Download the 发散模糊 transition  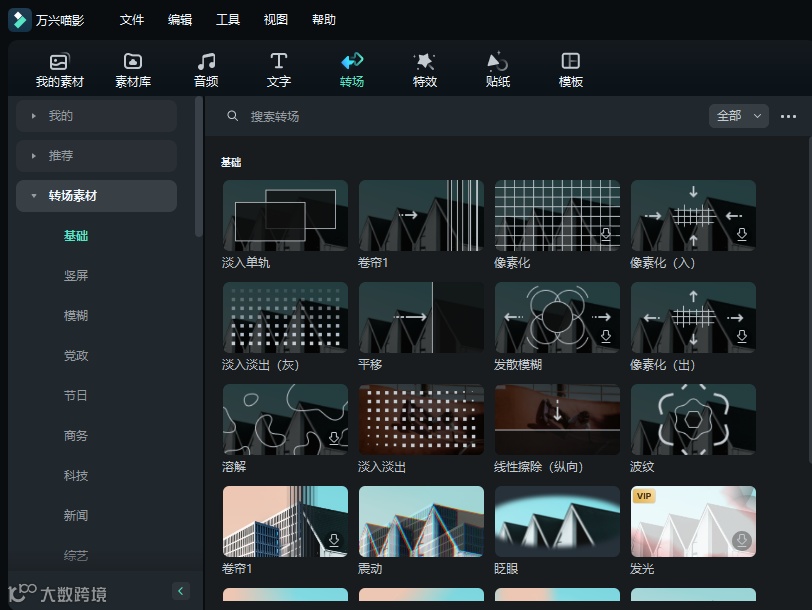click(606, 337)
